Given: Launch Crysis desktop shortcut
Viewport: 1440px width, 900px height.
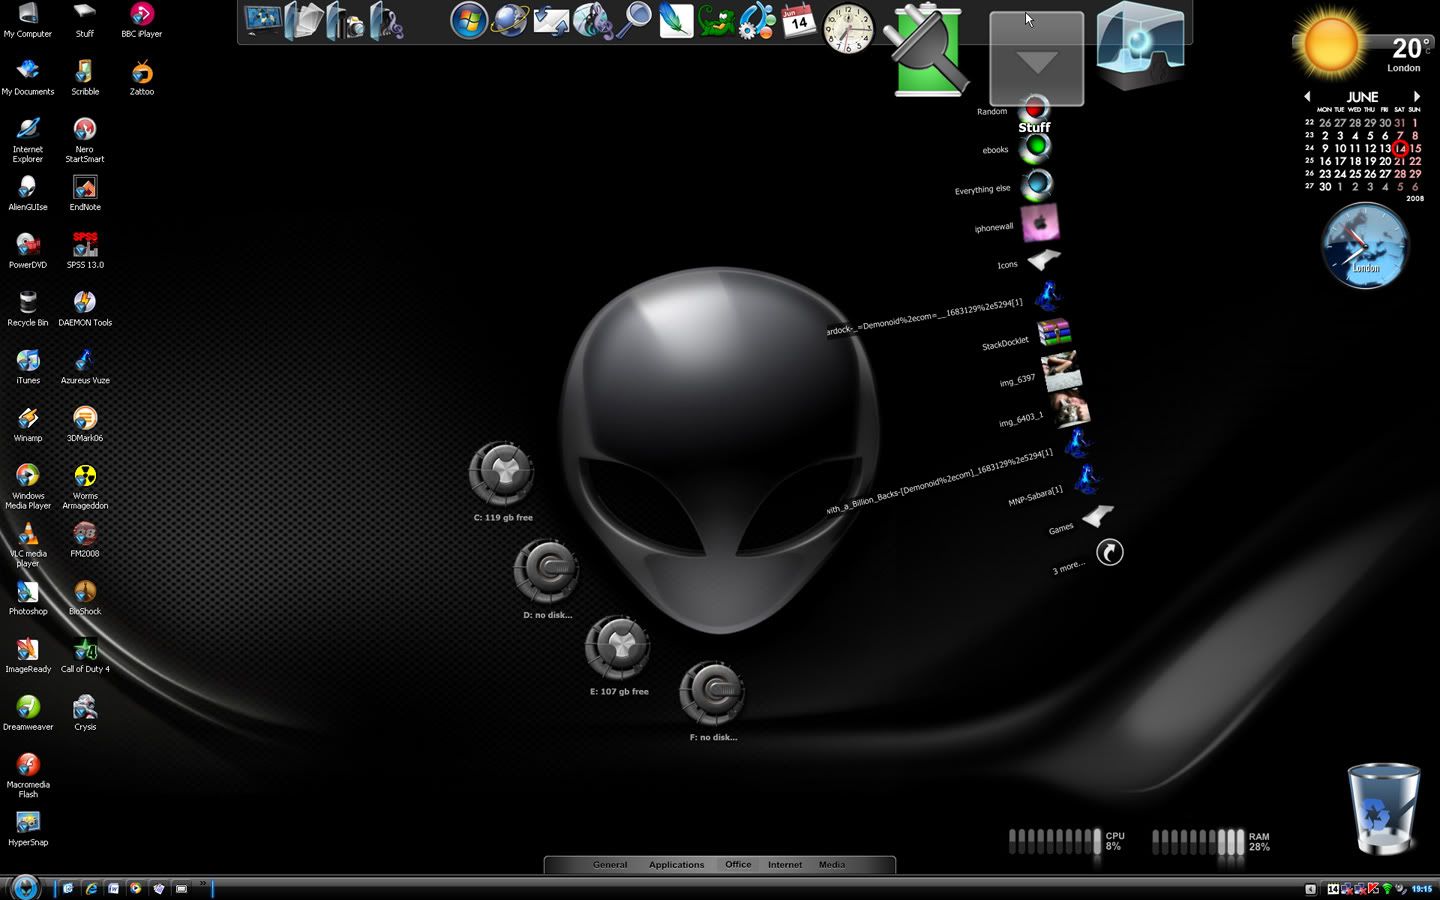Looking at the screenshot, I should coord(85,714).
